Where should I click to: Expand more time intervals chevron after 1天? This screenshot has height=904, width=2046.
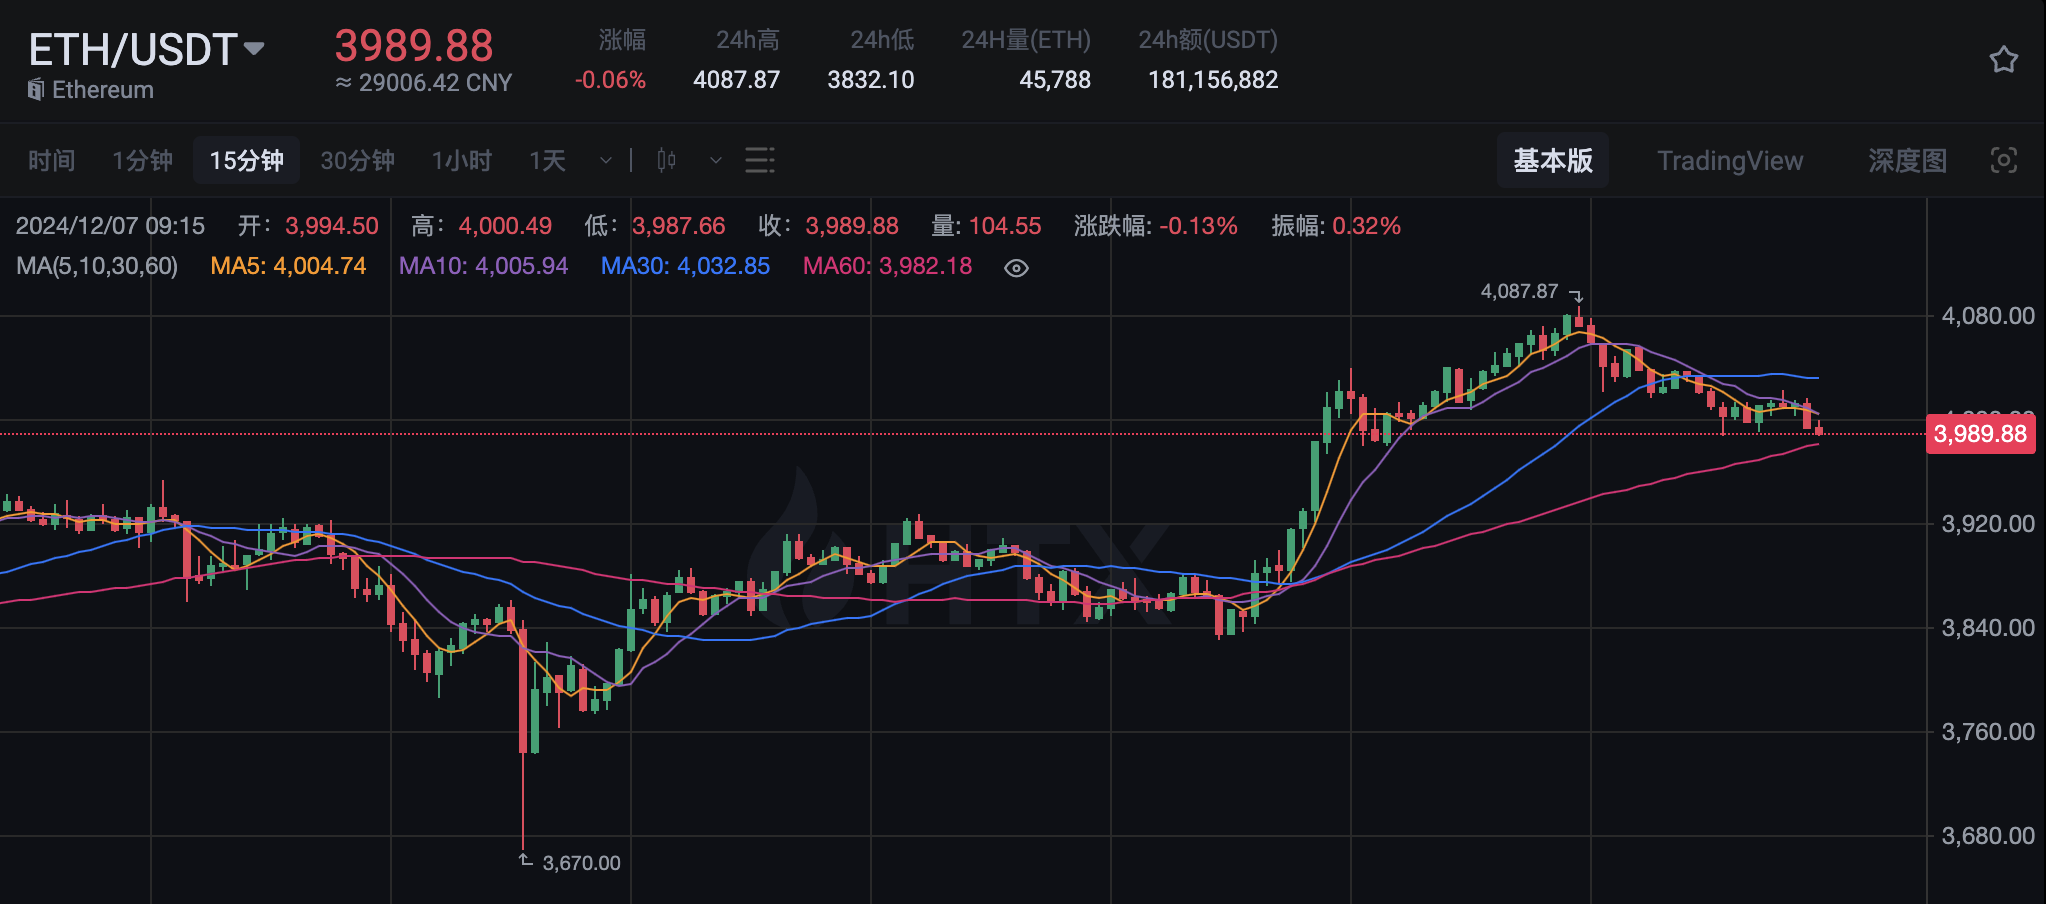tap(605, 160)
